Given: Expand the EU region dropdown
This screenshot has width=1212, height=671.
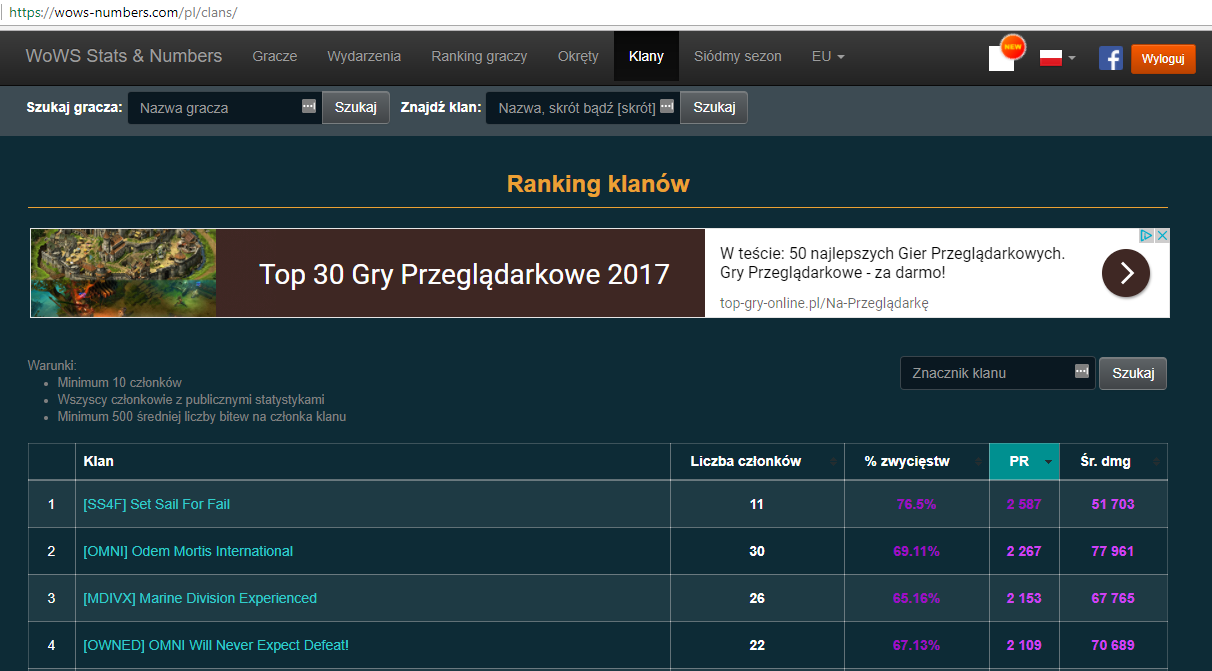Looking at the screenshot, I should 828,56.
